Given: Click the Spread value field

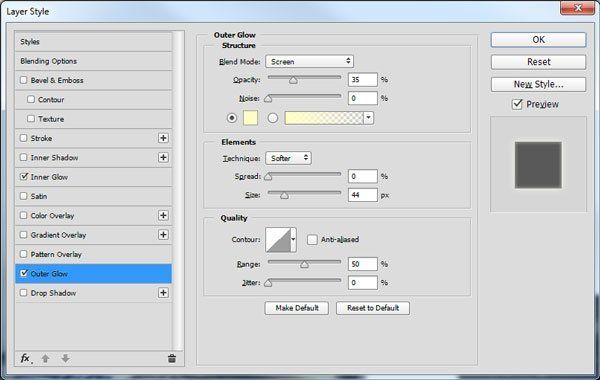Looking at the screenshot, I should click(x=363, y=176).
